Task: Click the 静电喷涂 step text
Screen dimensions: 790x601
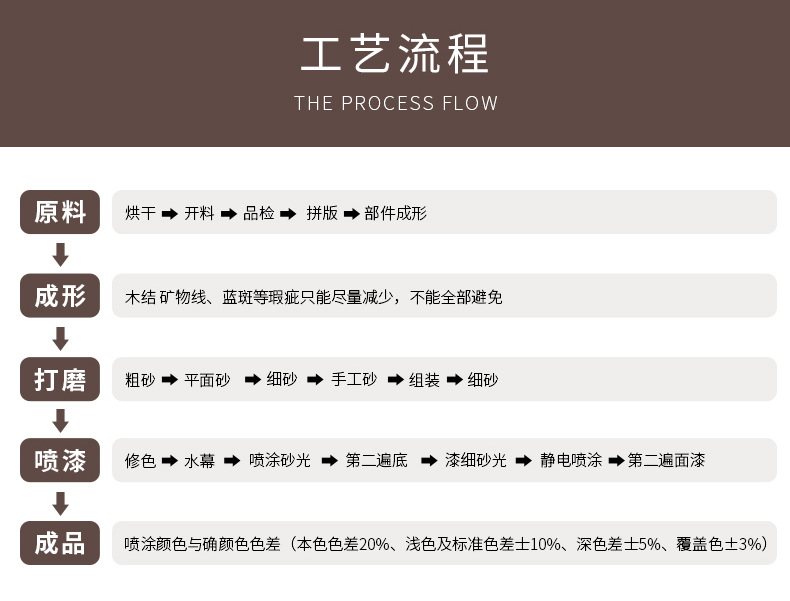Action: [570, 461]
